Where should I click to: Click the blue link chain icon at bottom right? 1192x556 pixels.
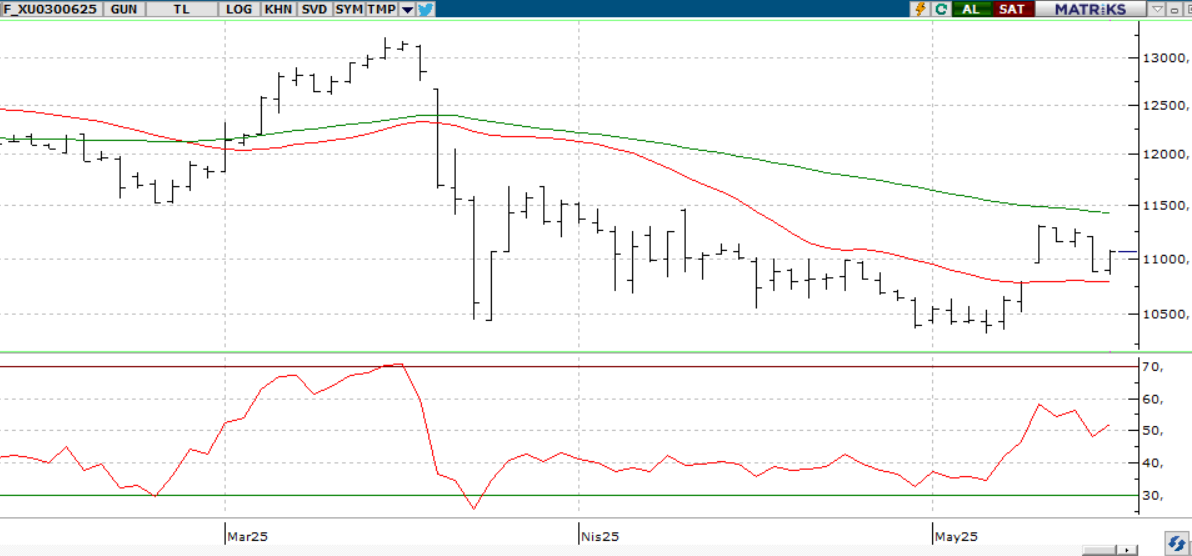[x=1175, y=543]
